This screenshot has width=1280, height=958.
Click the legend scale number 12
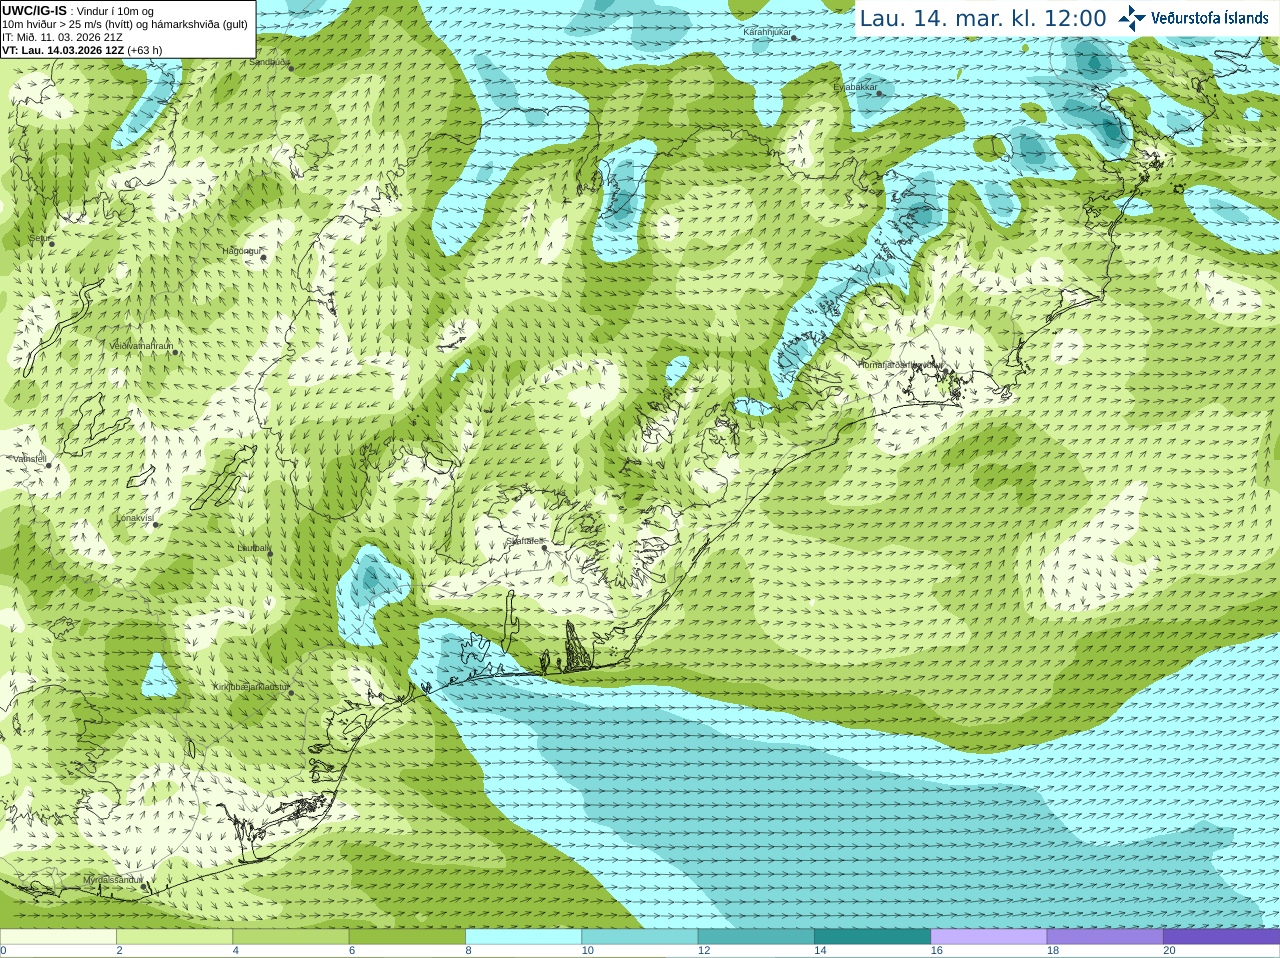(704, 951)
